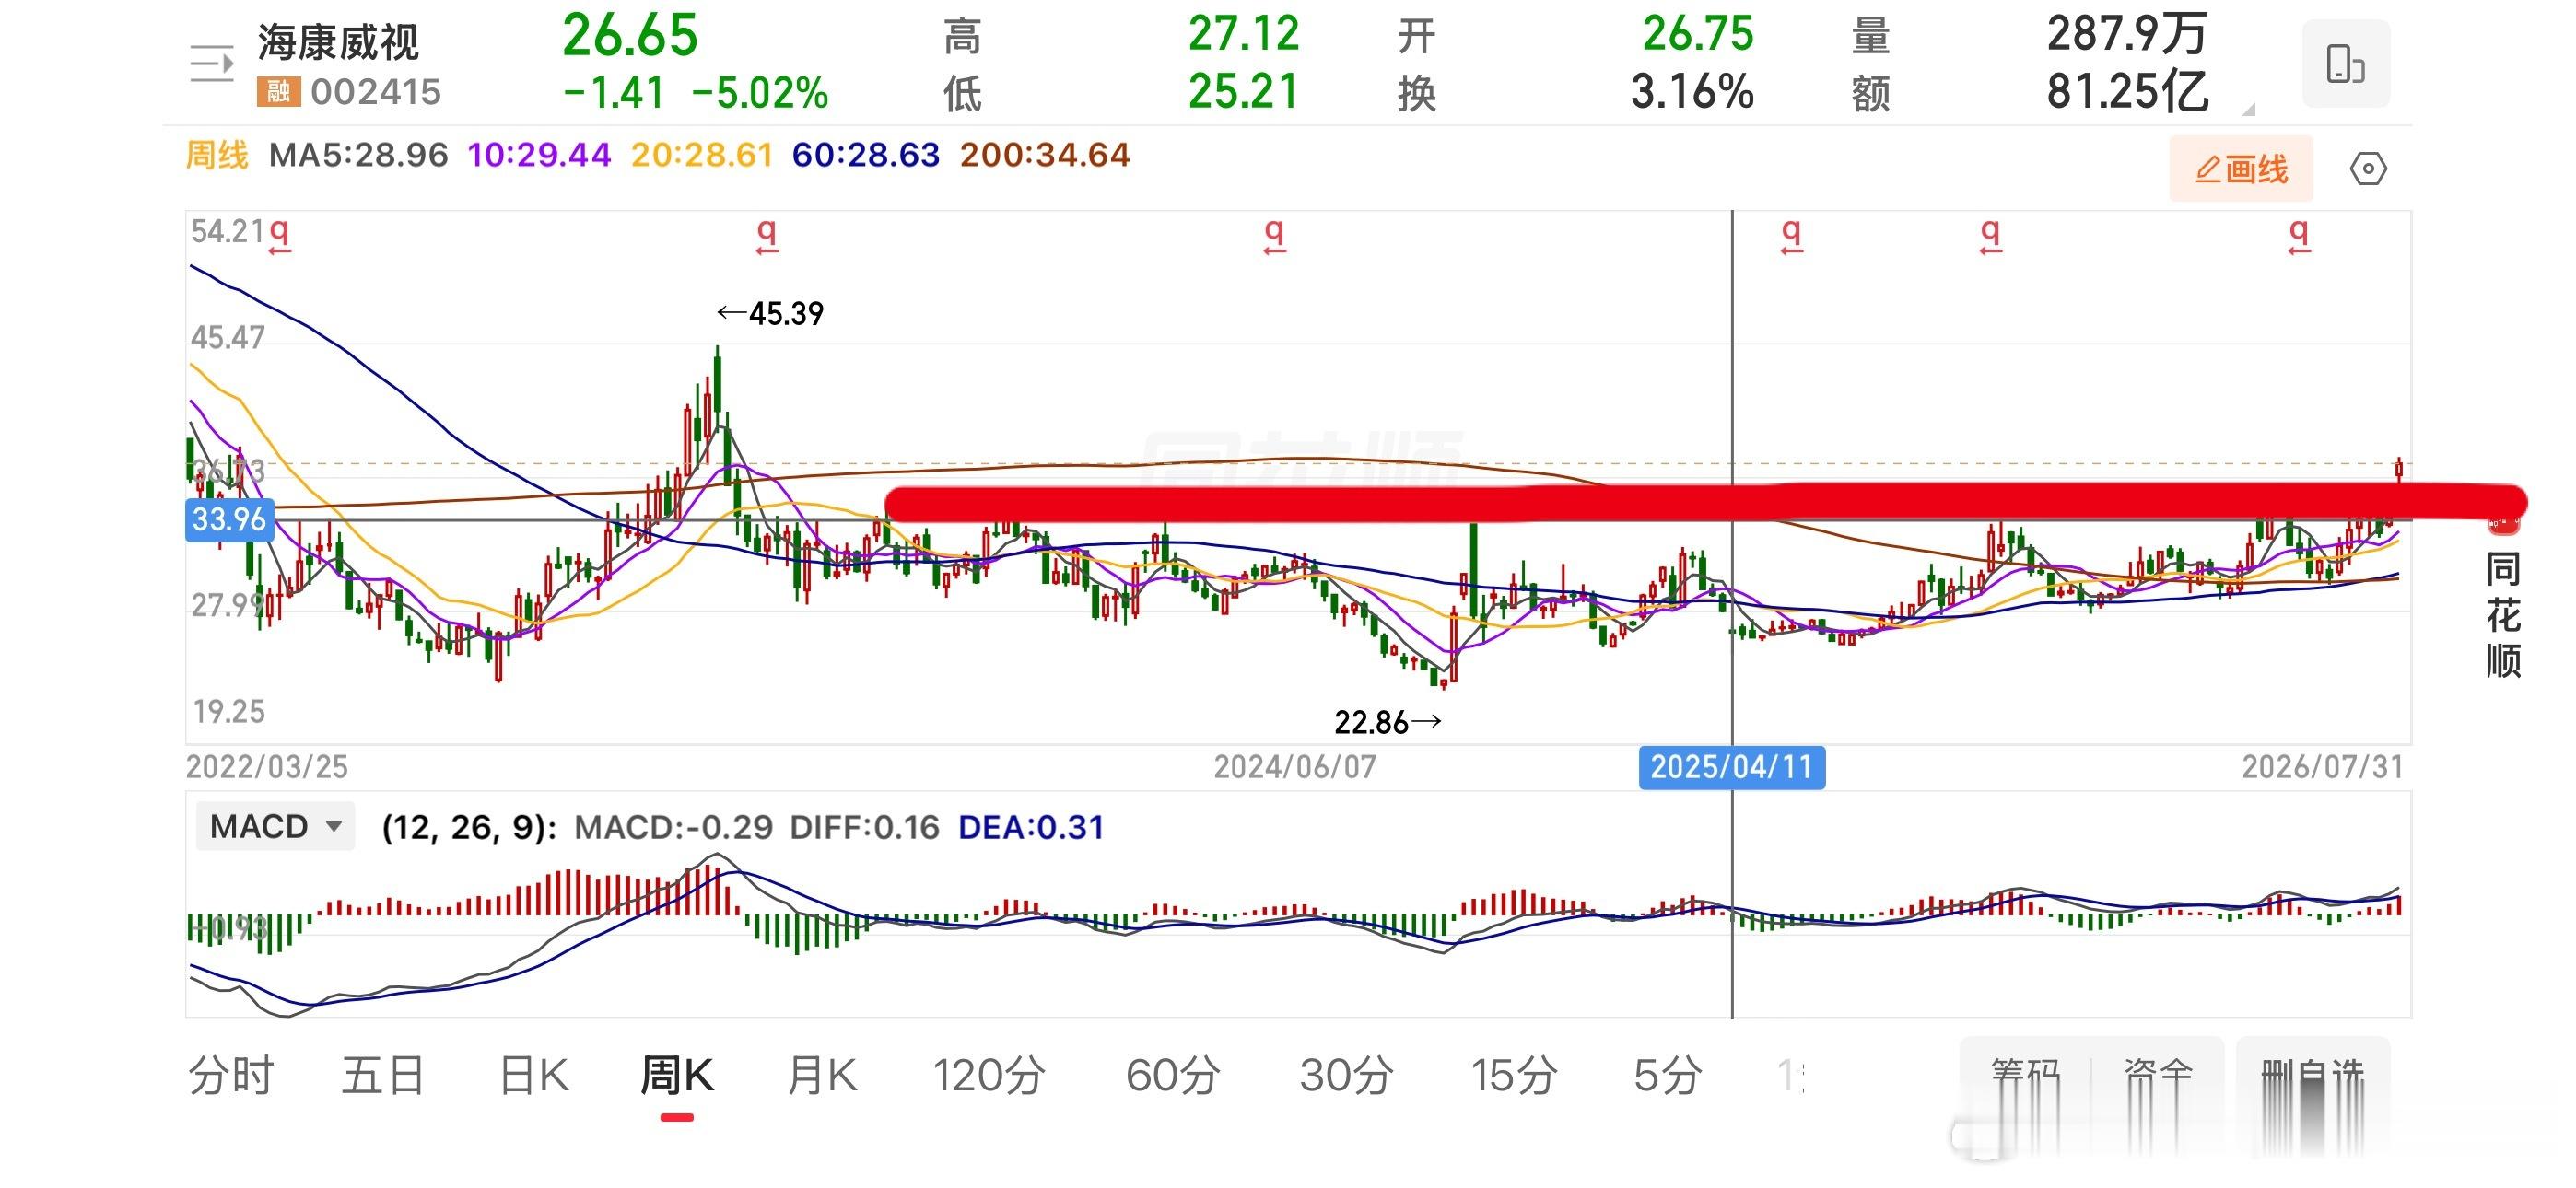Tap the high price 27.12
The height and width of the screenshot is (1188, 2576).
[1244, 34]
